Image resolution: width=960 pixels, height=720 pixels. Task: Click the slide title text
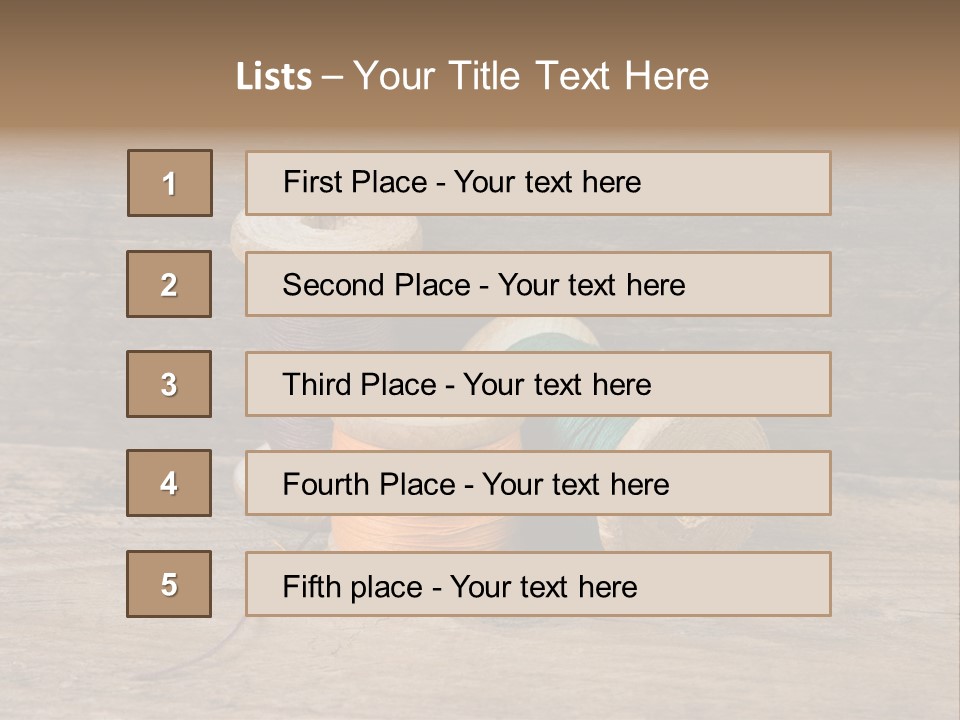coord(473,76)
